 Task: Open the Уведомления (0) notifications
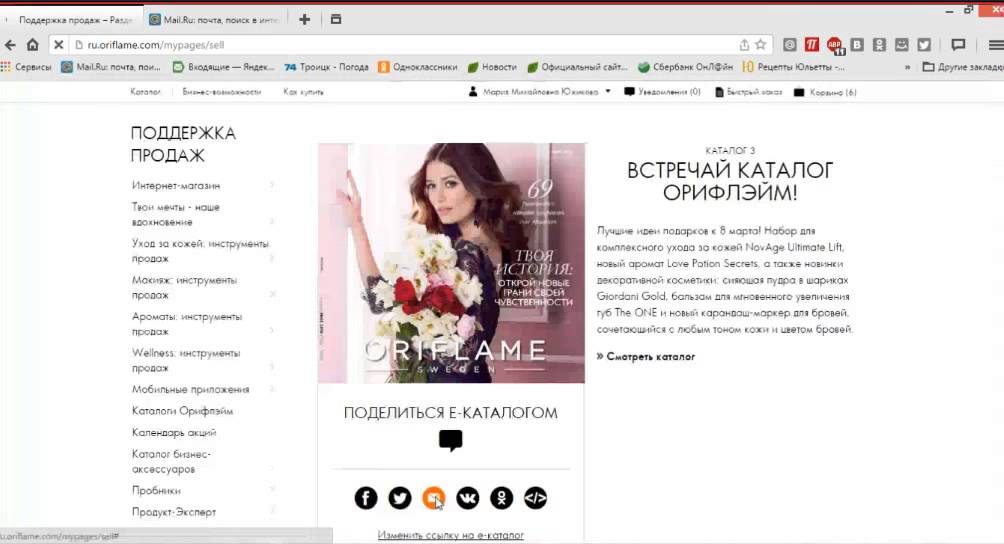pyautogui.click(x=663, y=92)
